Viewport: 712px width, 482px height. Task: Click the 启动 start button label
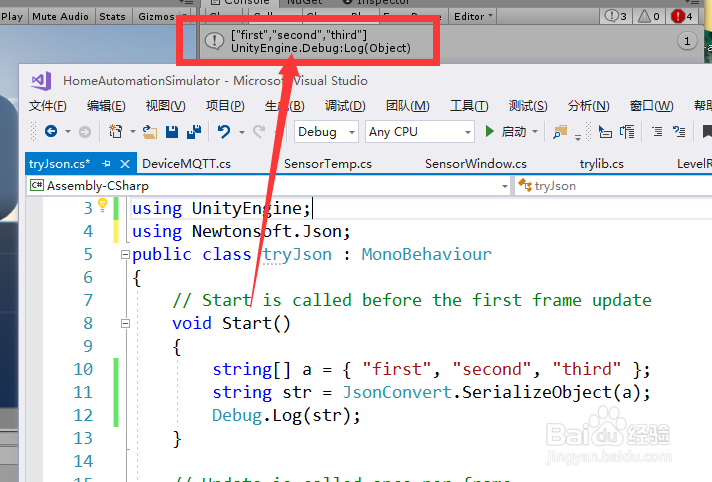coord(514,132)
